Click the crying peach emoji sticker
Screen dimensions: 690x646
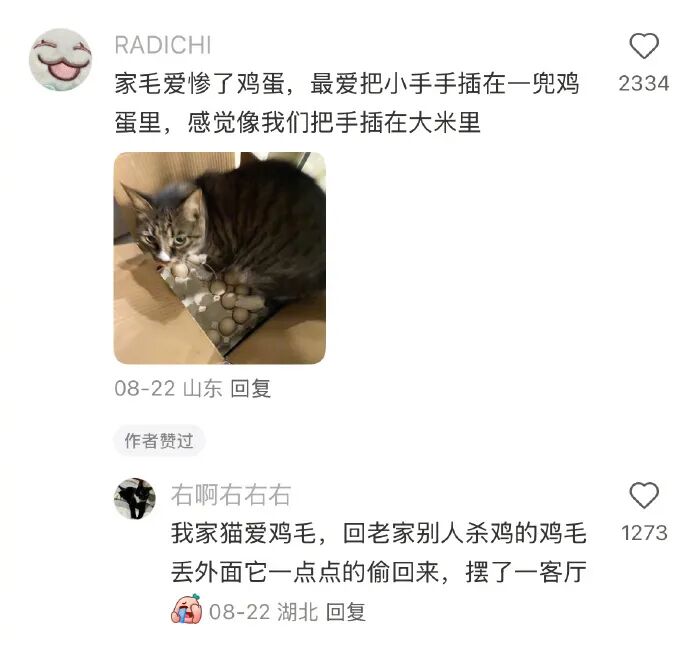tap(187, 609)
